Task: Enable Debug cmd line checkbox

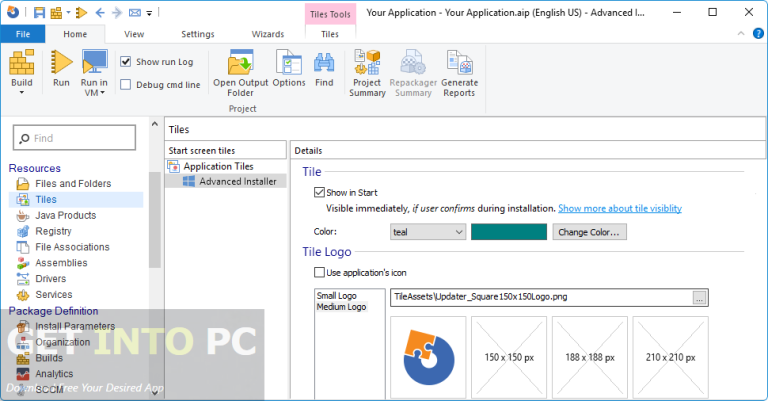Action: pos(126,84)
